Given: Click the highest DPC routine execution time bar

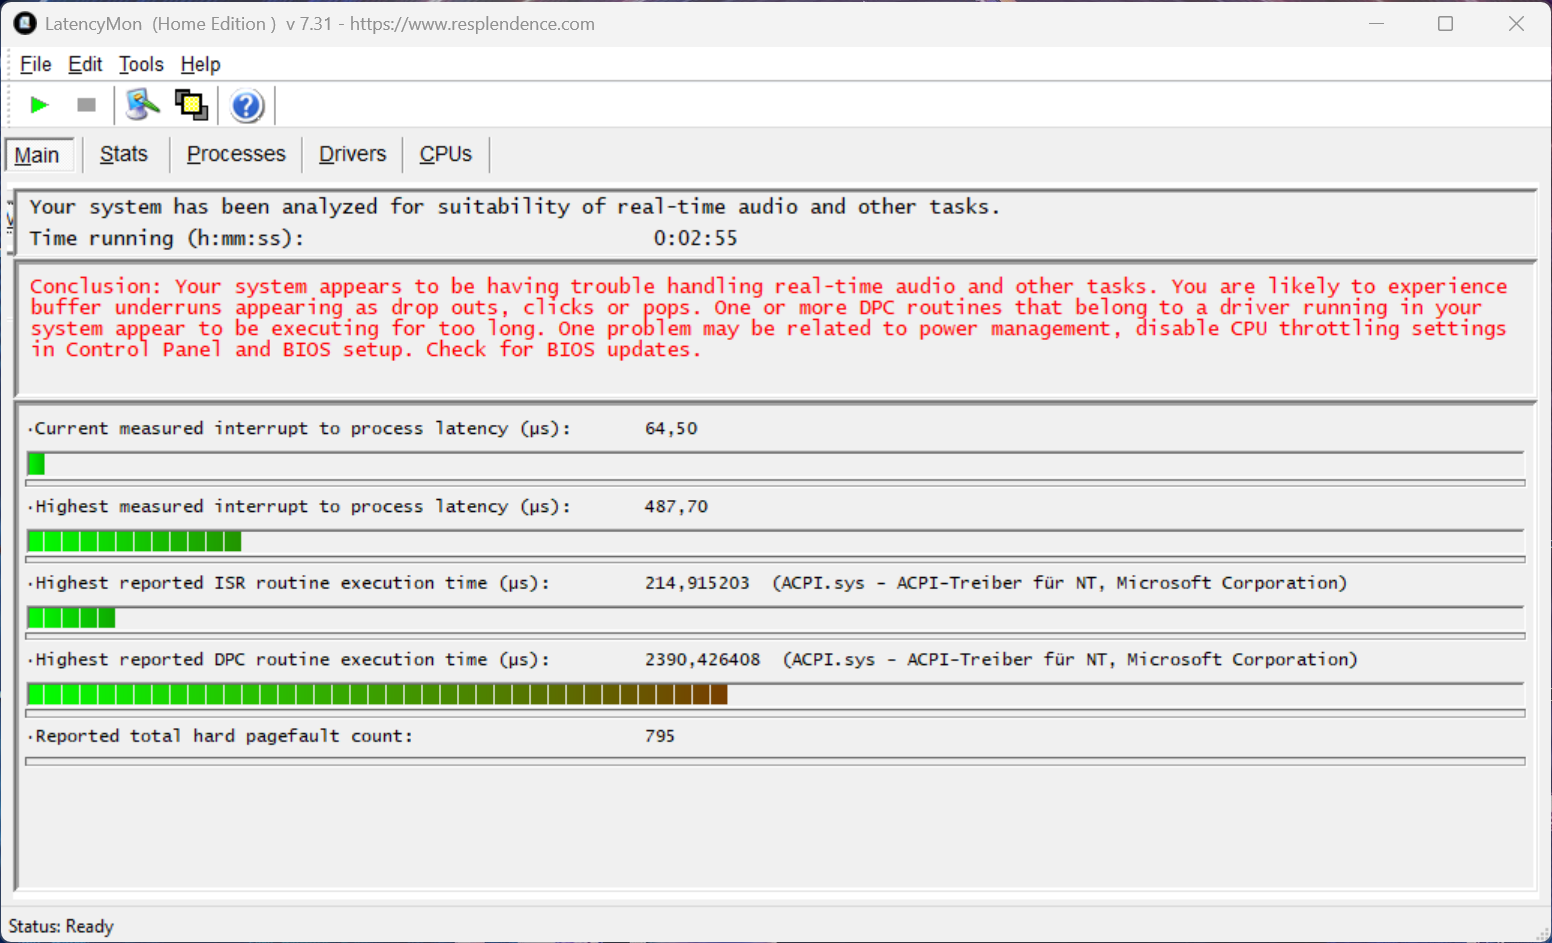Looking at the screenshot, I should pyautogui.click(x=775, y=695).
